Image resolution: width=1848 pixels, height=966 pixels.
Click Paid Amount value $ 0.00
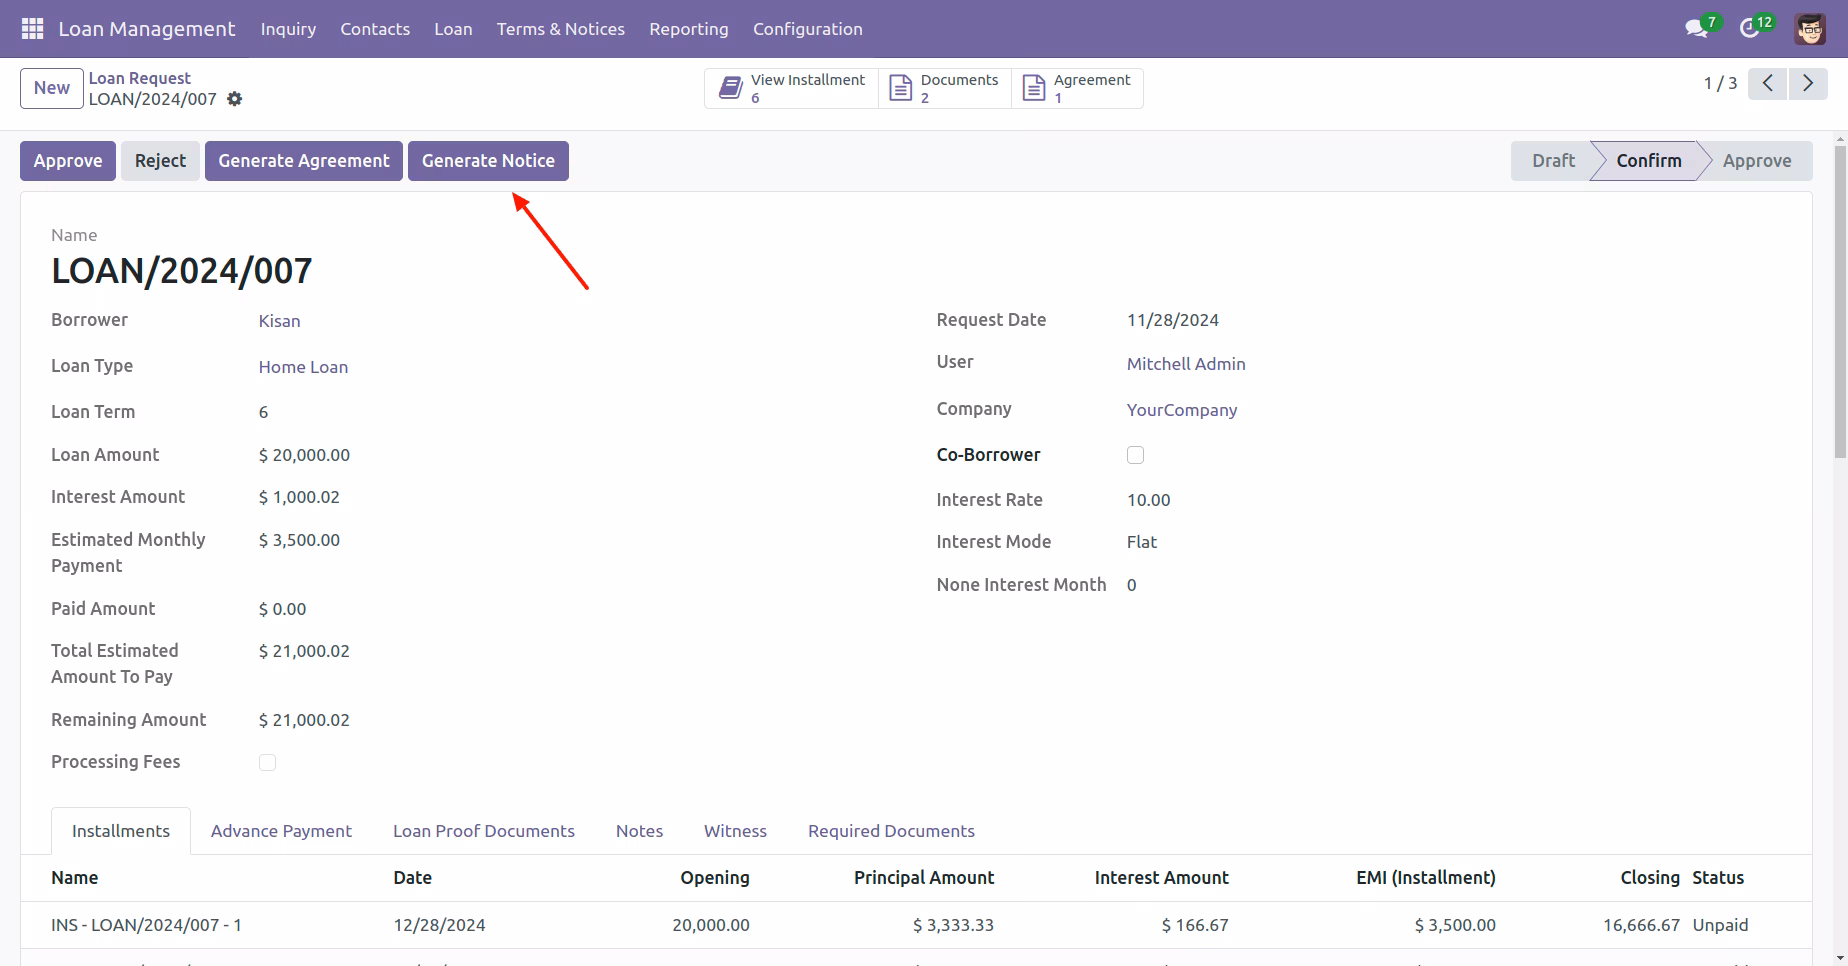coord(283,609)
